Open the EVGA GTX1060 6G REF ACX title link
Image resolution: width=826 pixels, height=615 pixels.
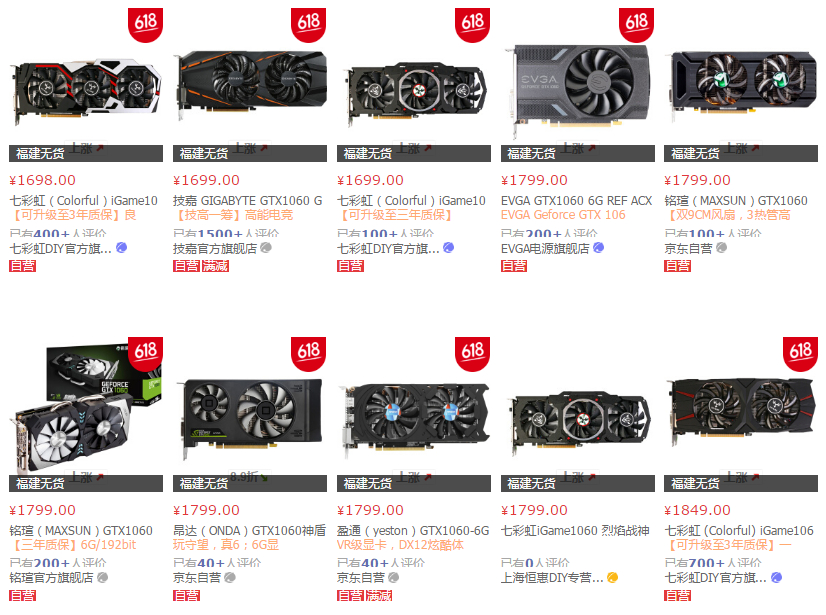(x=576, y=201)
